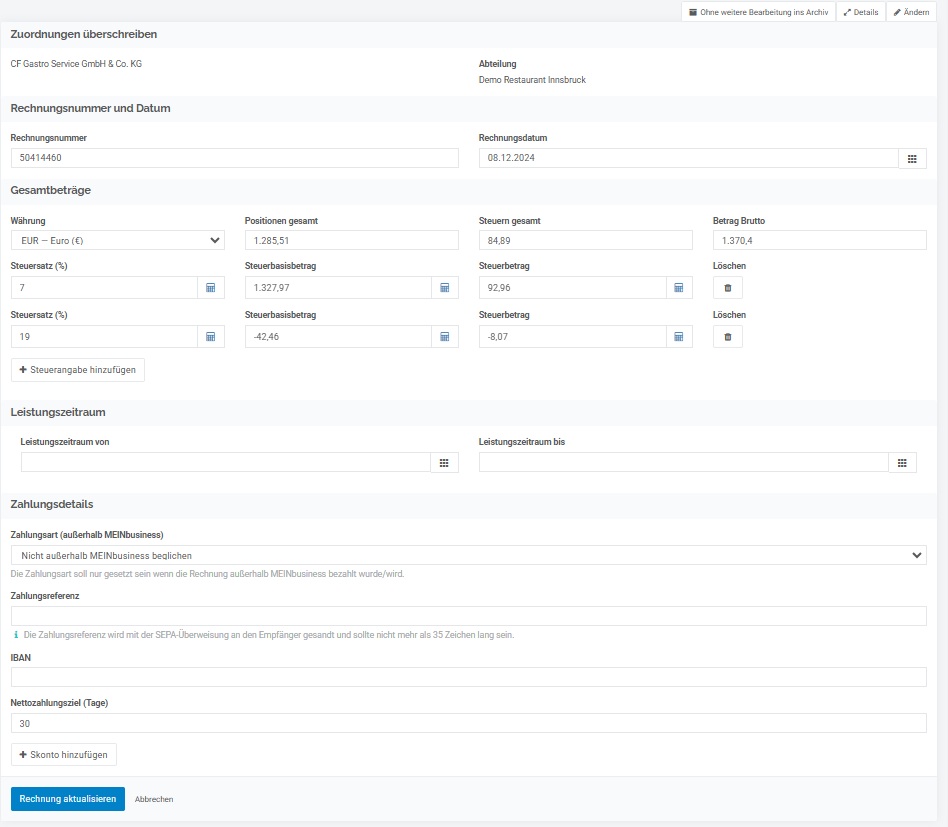Screen dimensions: 948x827
Task: Open calculator for Steuerbetrag 92,96
Action: 678,288
